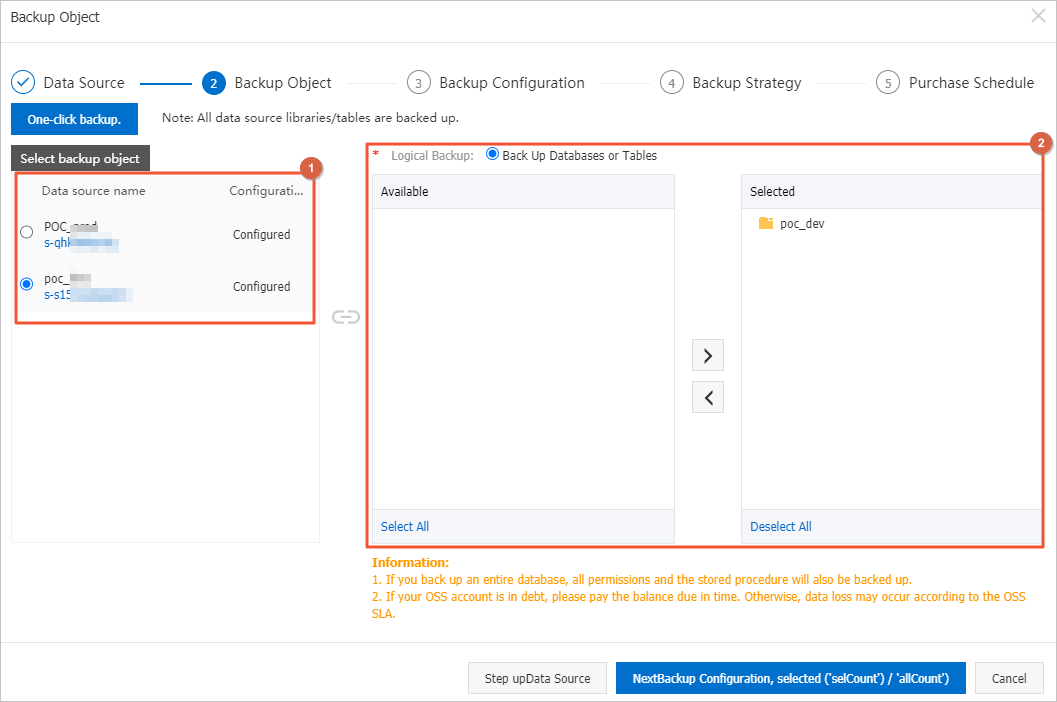Click Next Backup Configuration button

(x=791, y=678)
